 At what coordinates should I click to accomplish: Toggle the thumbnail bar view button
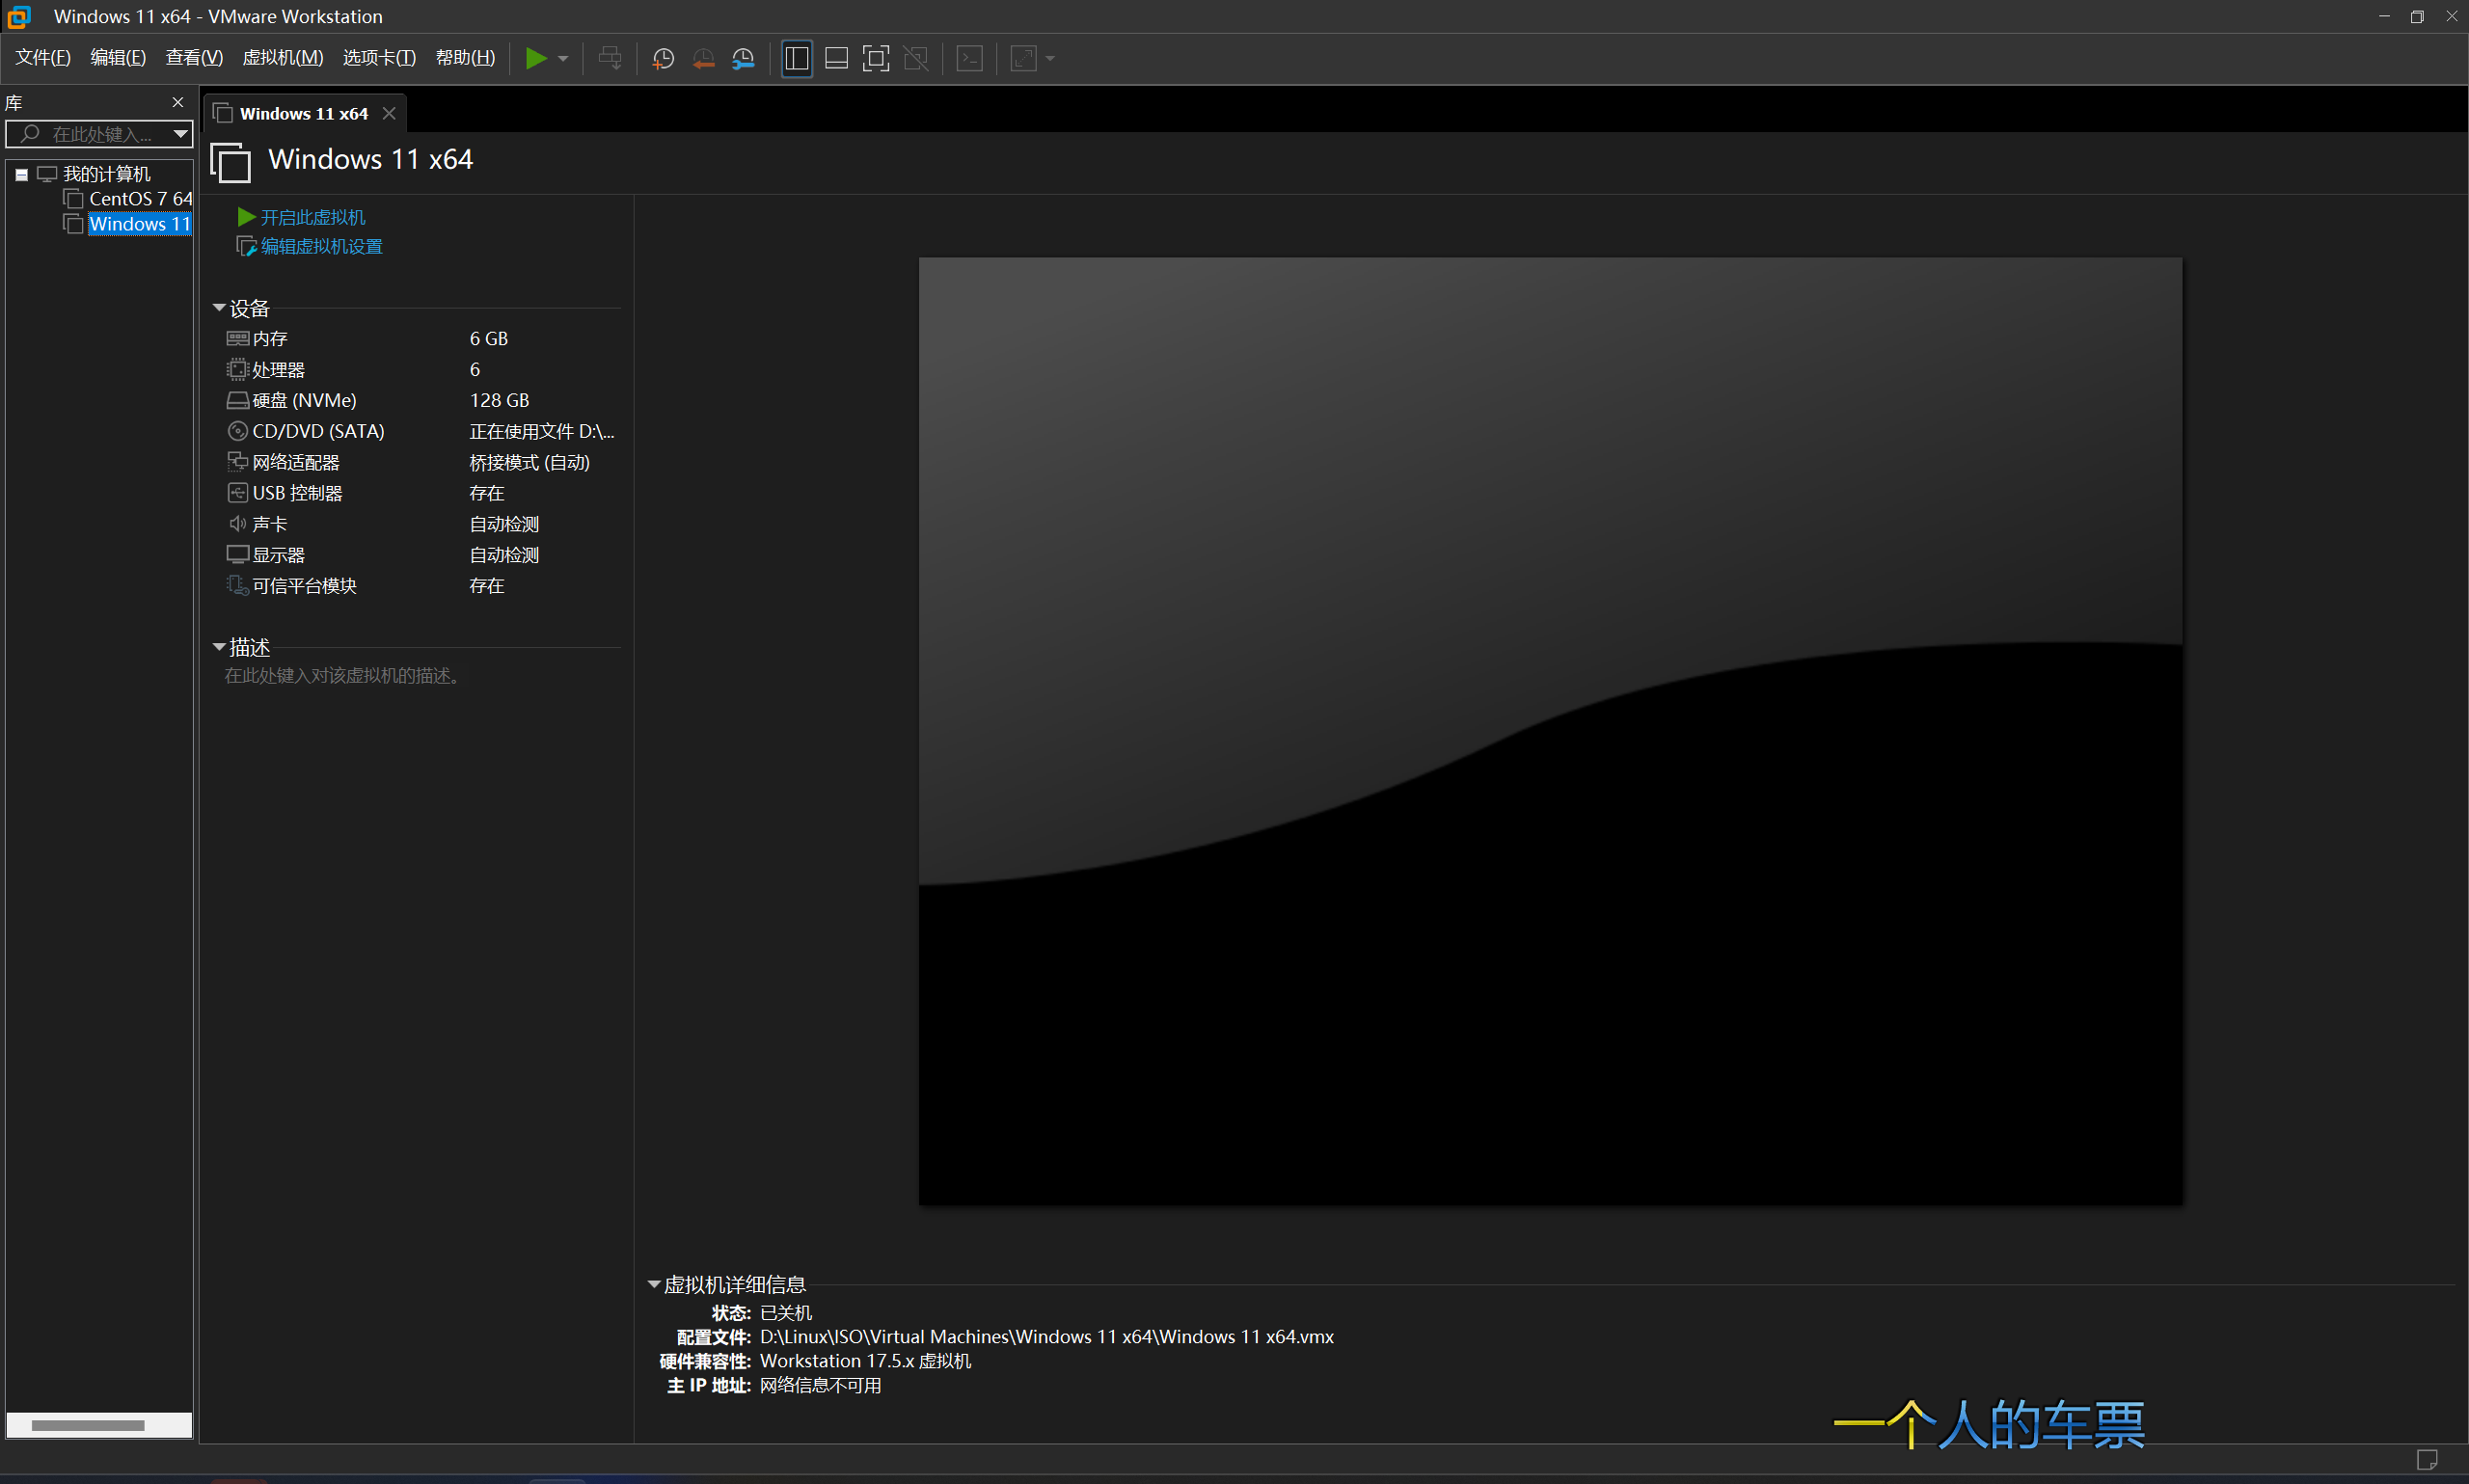[837, 58]
